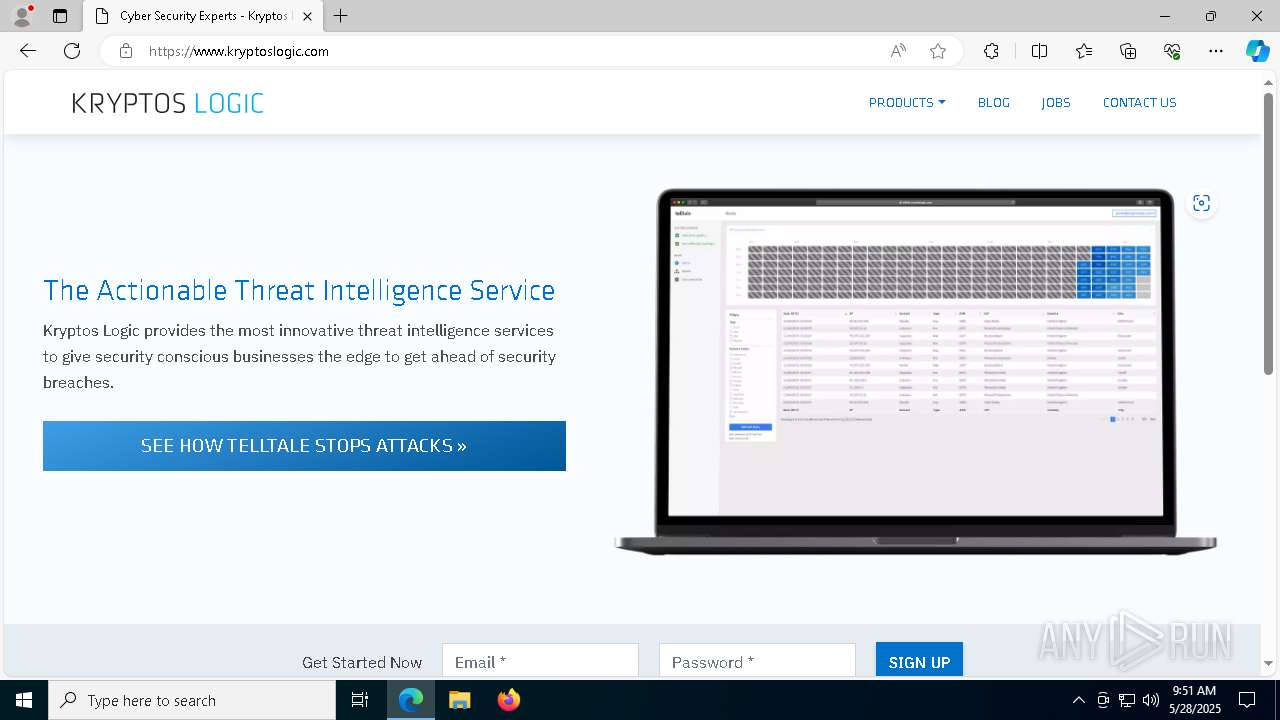Open the clock and date flyout
This screenshot has height=720, width=1280.
coord(1193,700)
